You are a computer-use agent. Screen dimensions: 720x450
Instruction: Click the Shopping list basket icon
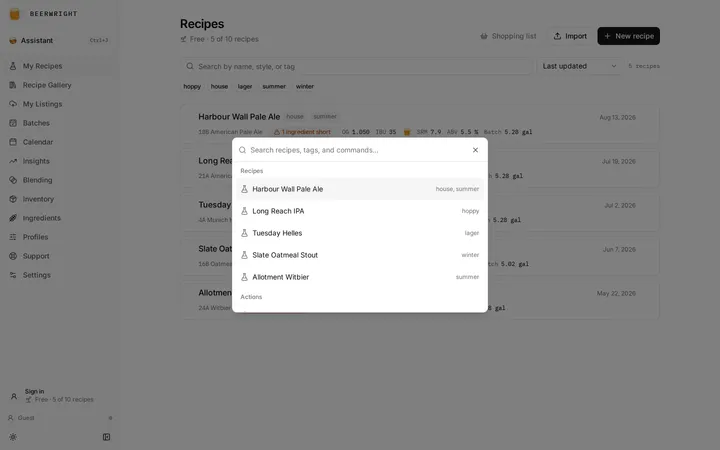coord(484,36)
